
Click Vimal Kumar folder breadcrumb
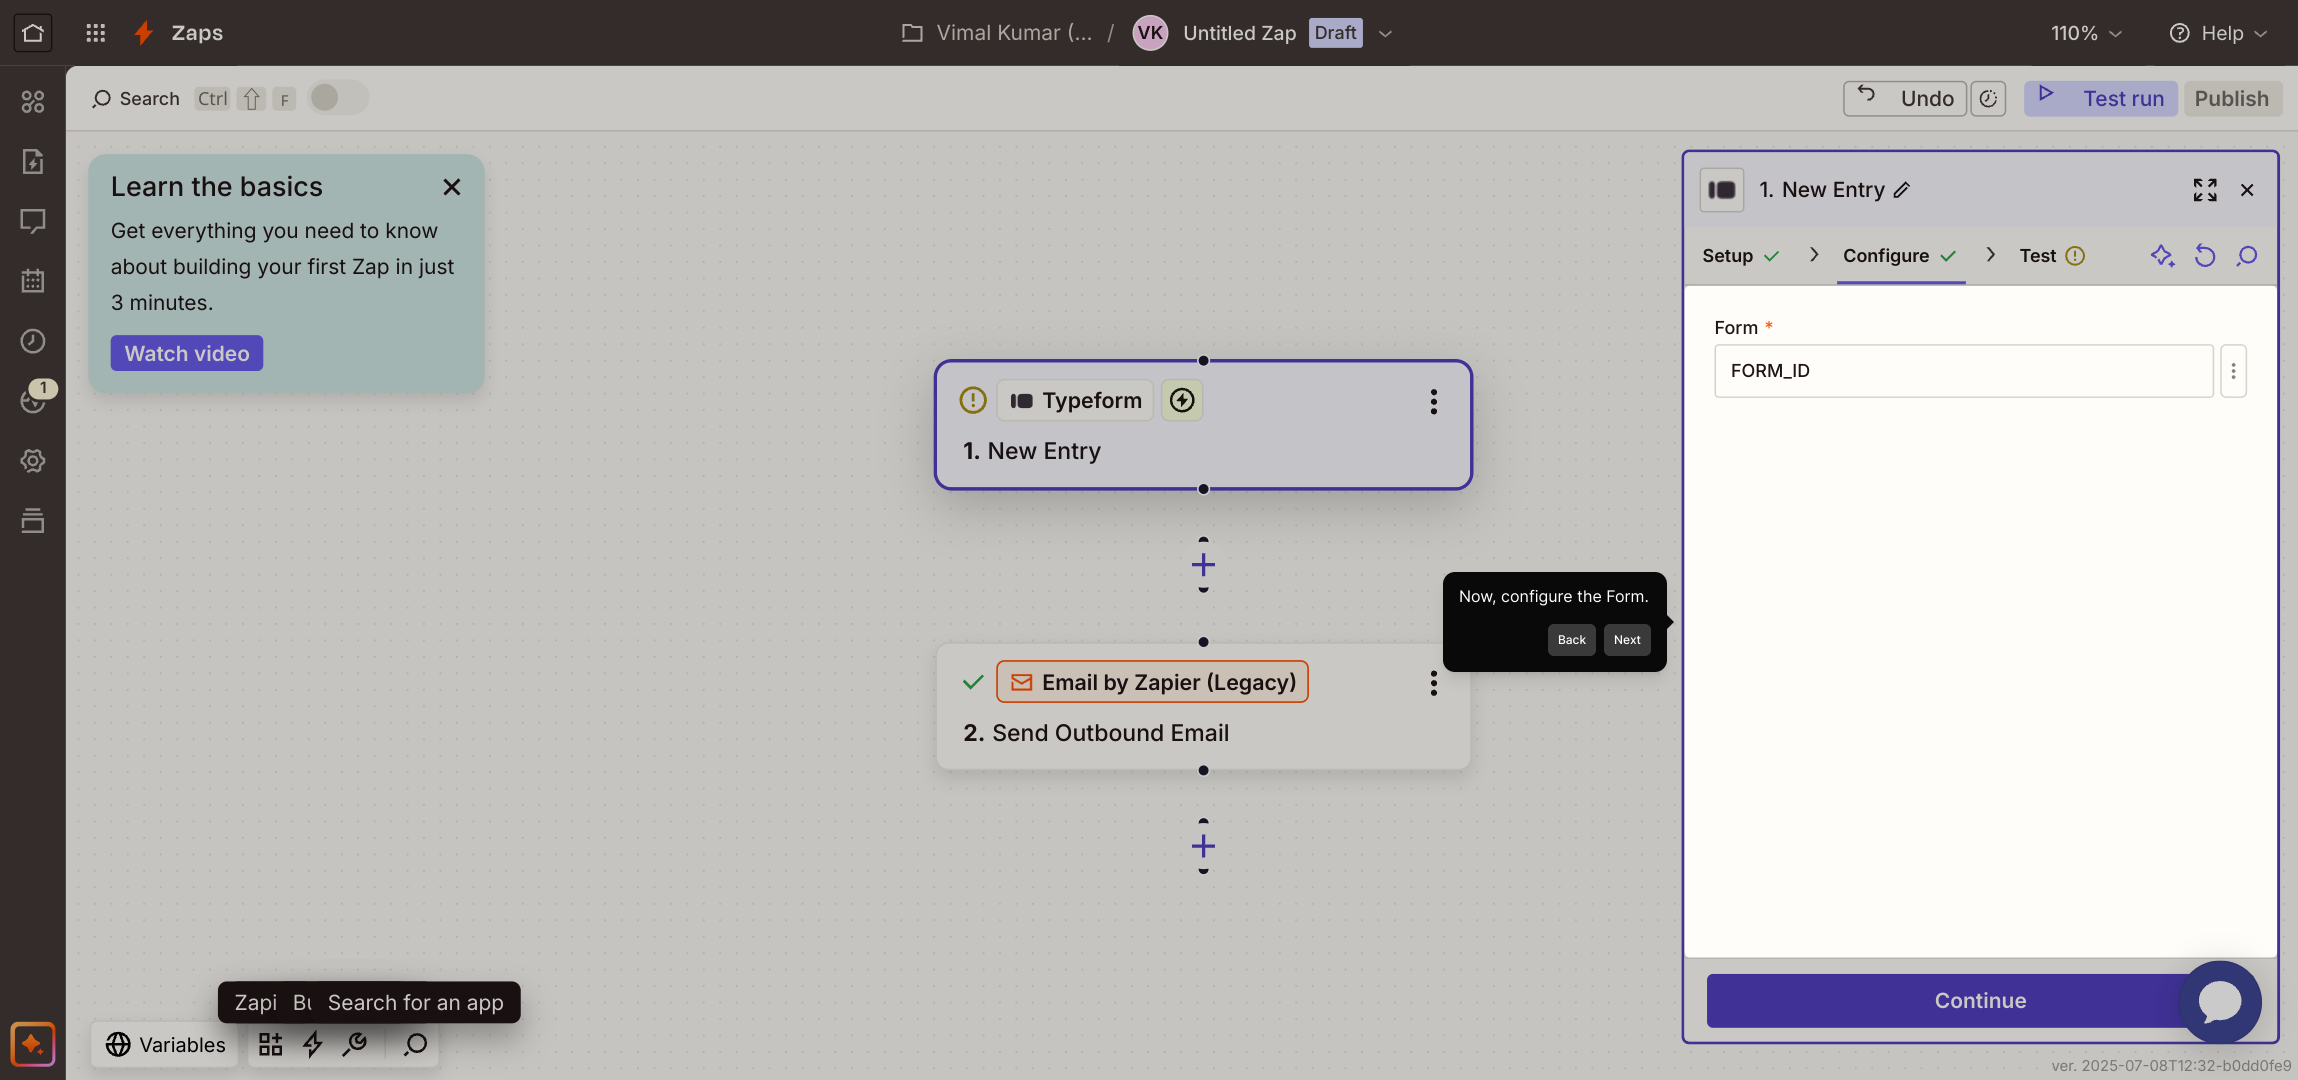[x=997, y=33]
